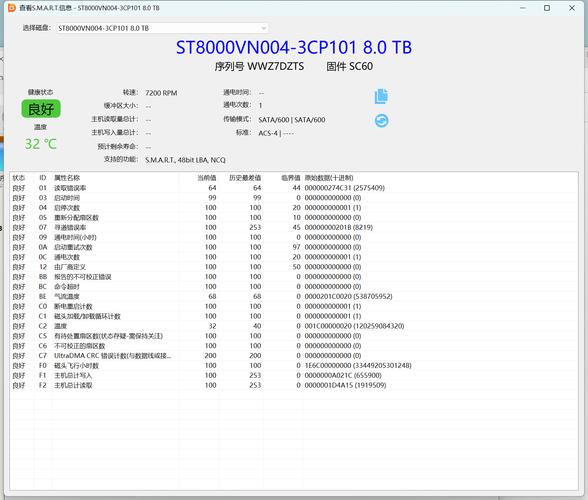Click the app icon in the title bar
This screenshot has width=588, height=500.
[12, 8]
